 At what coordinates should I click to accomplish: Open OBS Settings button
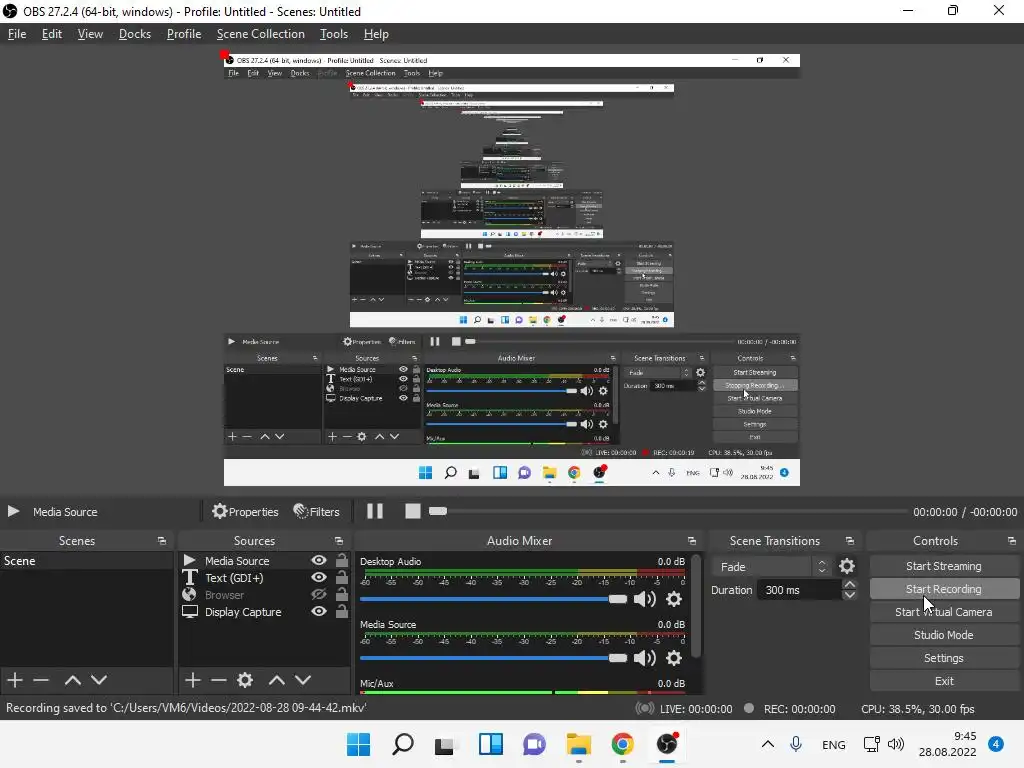point(944,658)
